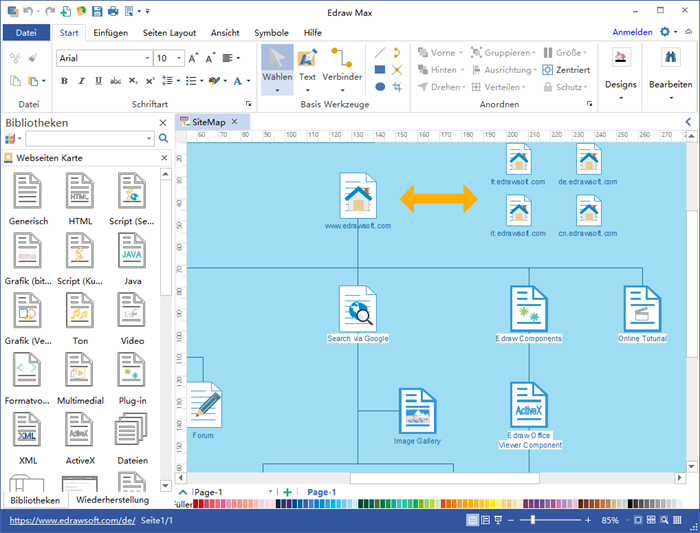Click the zoom slider in status bar
This screenshot has width=700, height=533.
pyautogui.click(x=533, y=521)
